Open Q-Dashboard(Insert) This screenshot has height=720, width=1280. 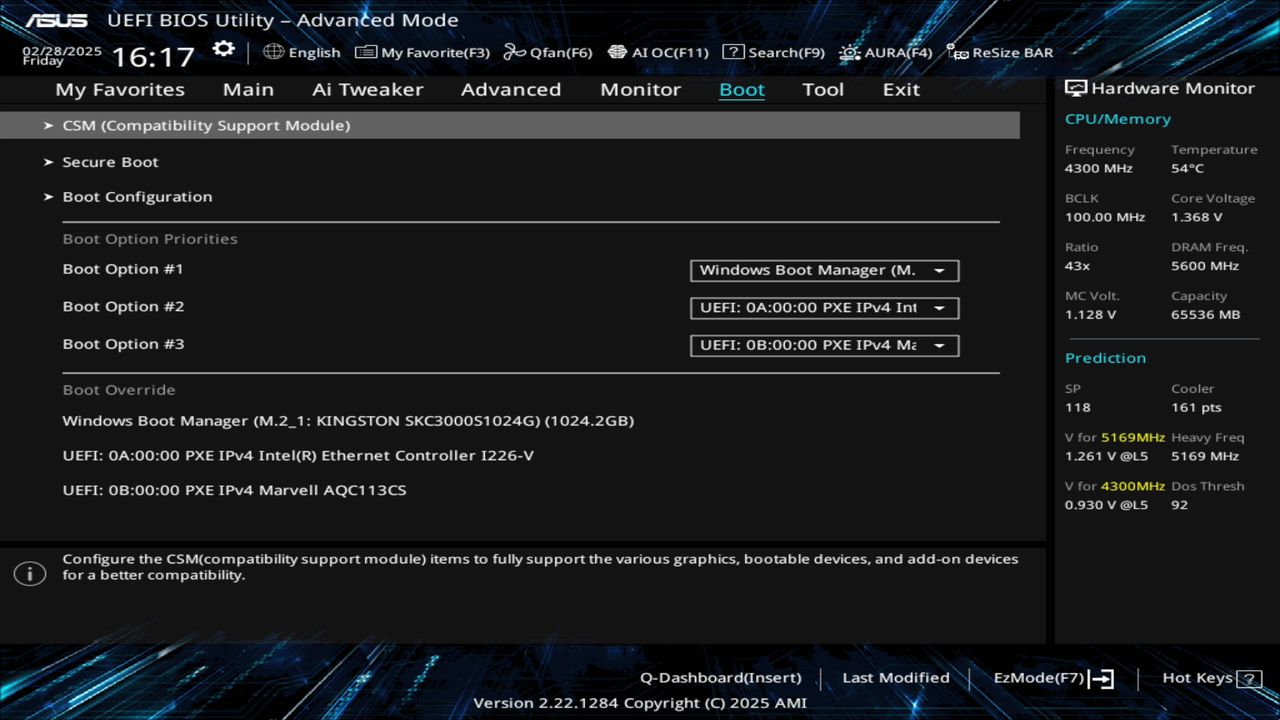click(x=720, y=678)
